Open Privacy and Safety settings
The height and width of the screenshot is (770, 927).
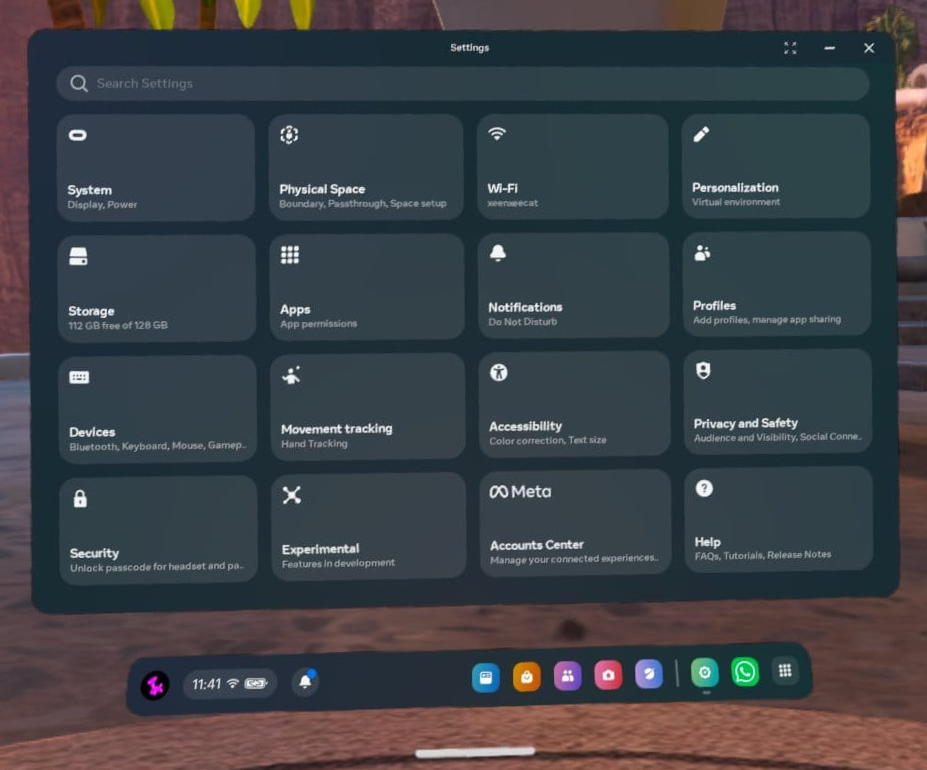pos(777,401)
